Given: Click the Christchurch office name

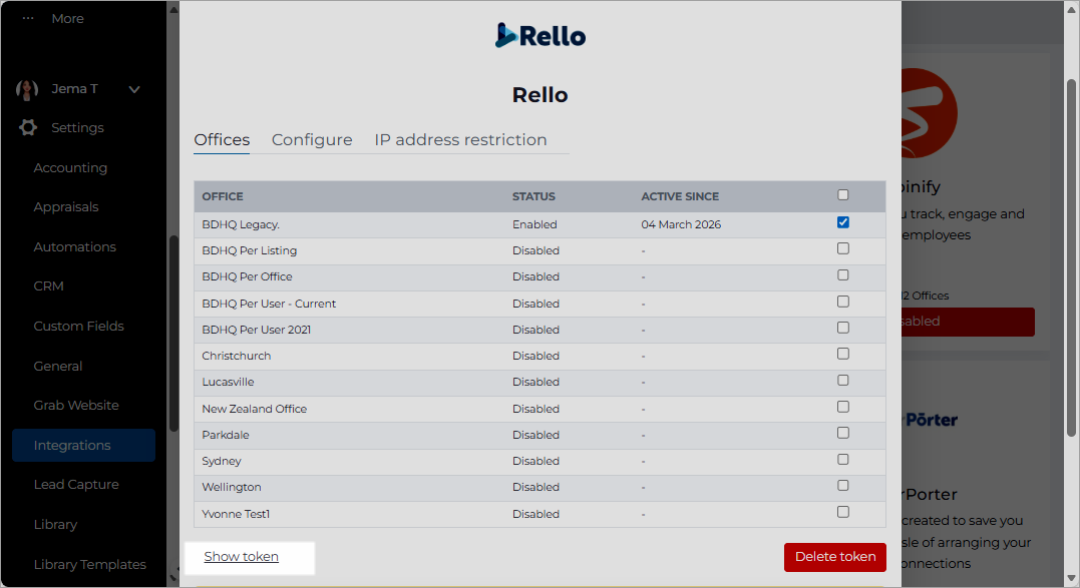Looking at the screenshot, I should coord(236,356).
